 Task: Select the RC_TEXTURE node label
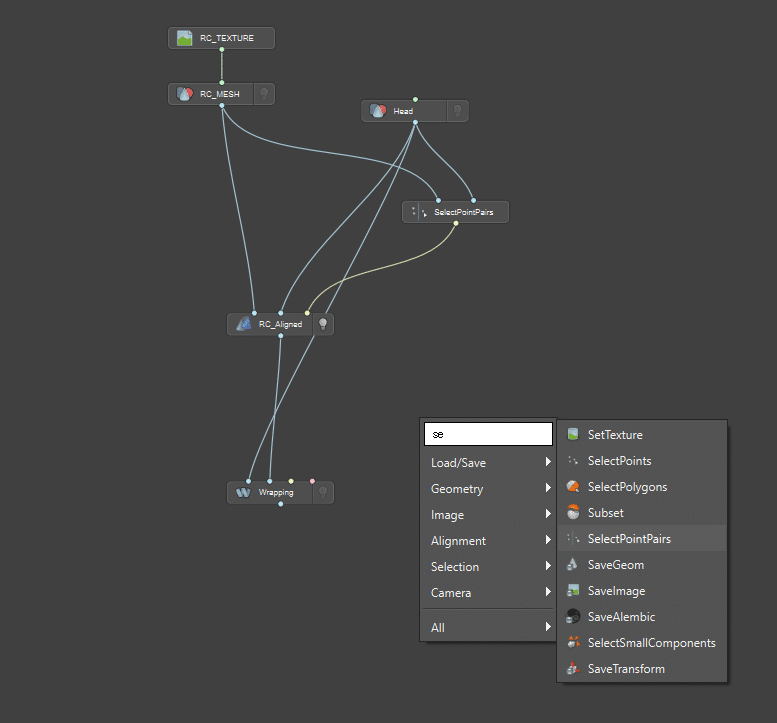(x=226, y=38)
